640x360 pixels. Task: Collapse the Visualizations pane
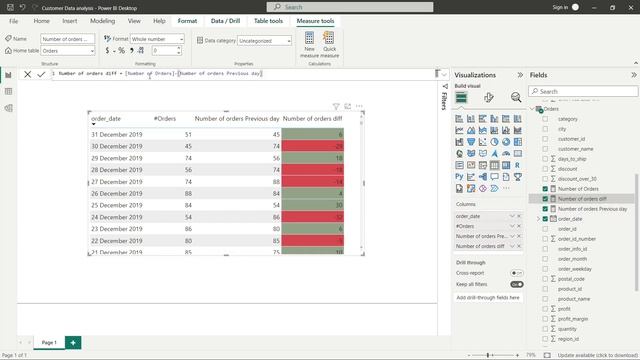tap(520, 75)
